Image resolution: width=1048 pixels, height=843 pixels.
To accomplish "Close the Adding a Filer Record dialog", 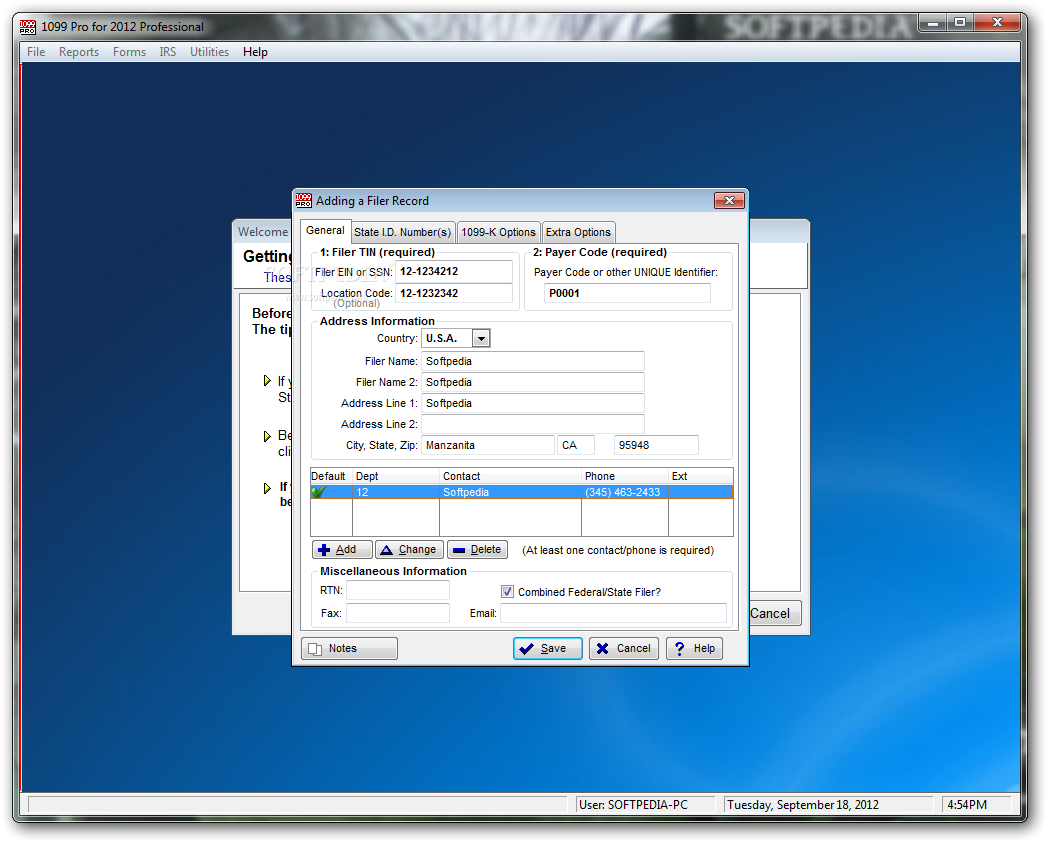I will pos(729,201).
